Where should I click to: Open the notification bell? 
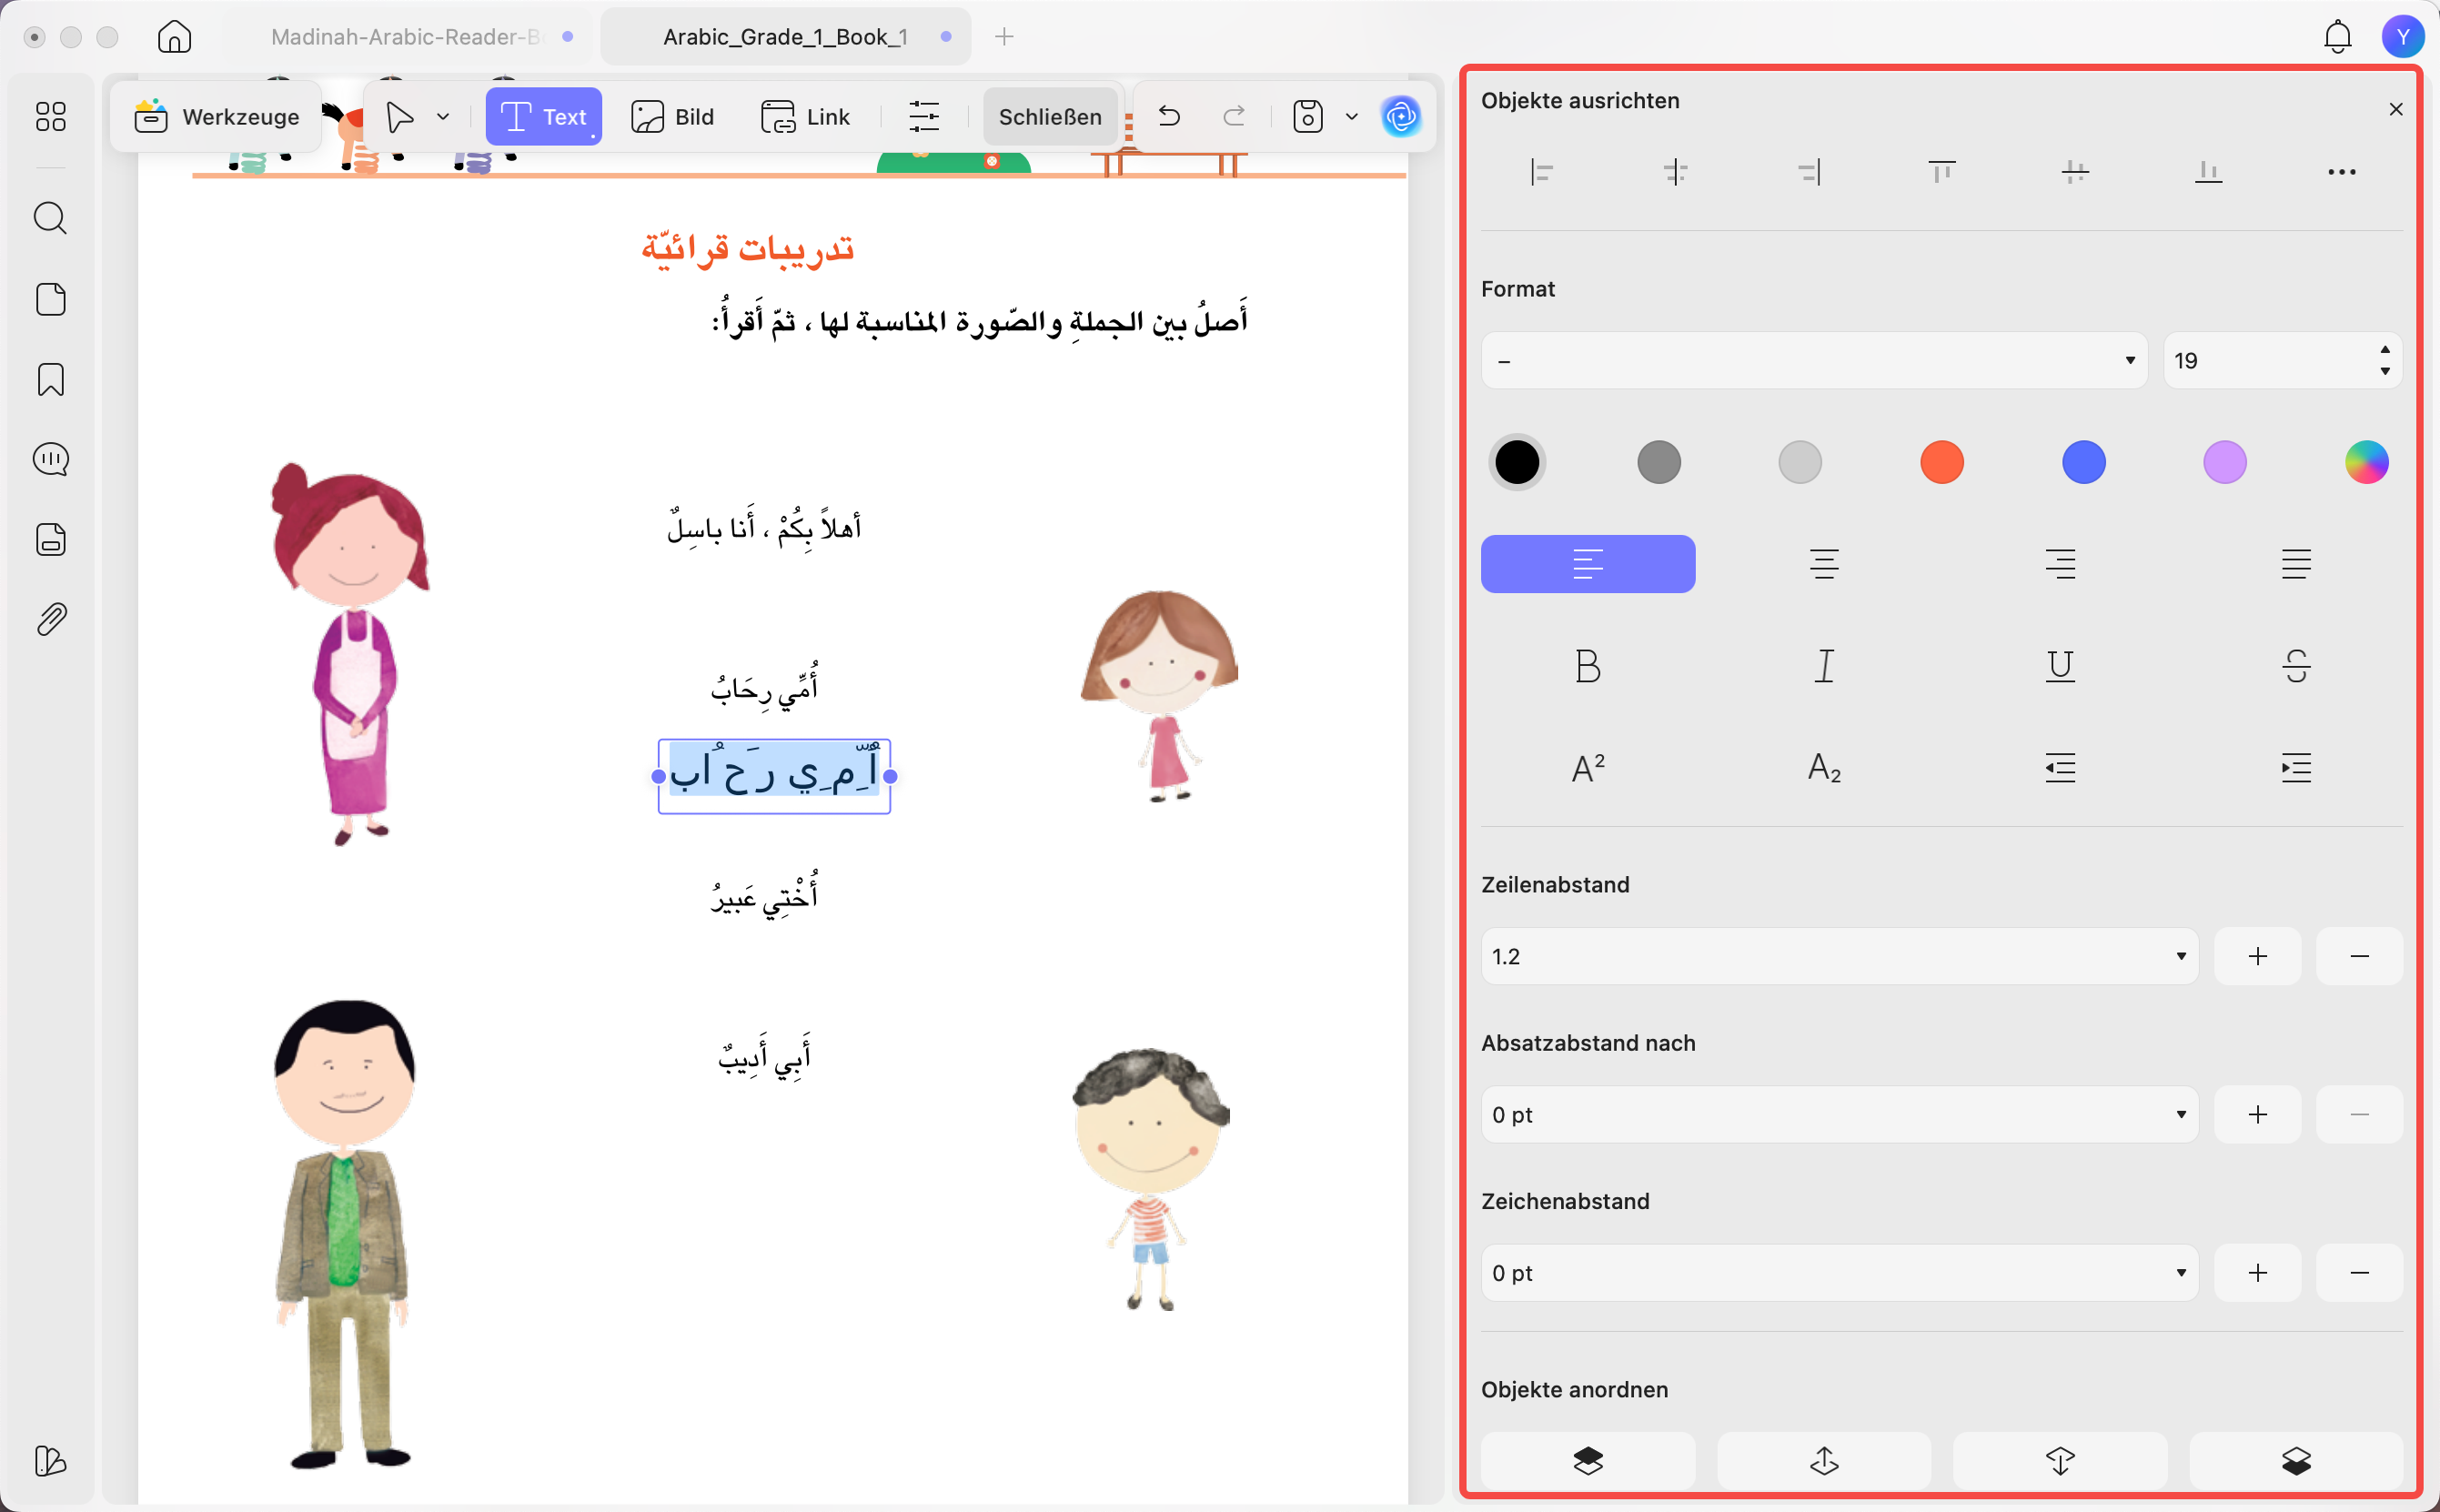click(2337, 37)
